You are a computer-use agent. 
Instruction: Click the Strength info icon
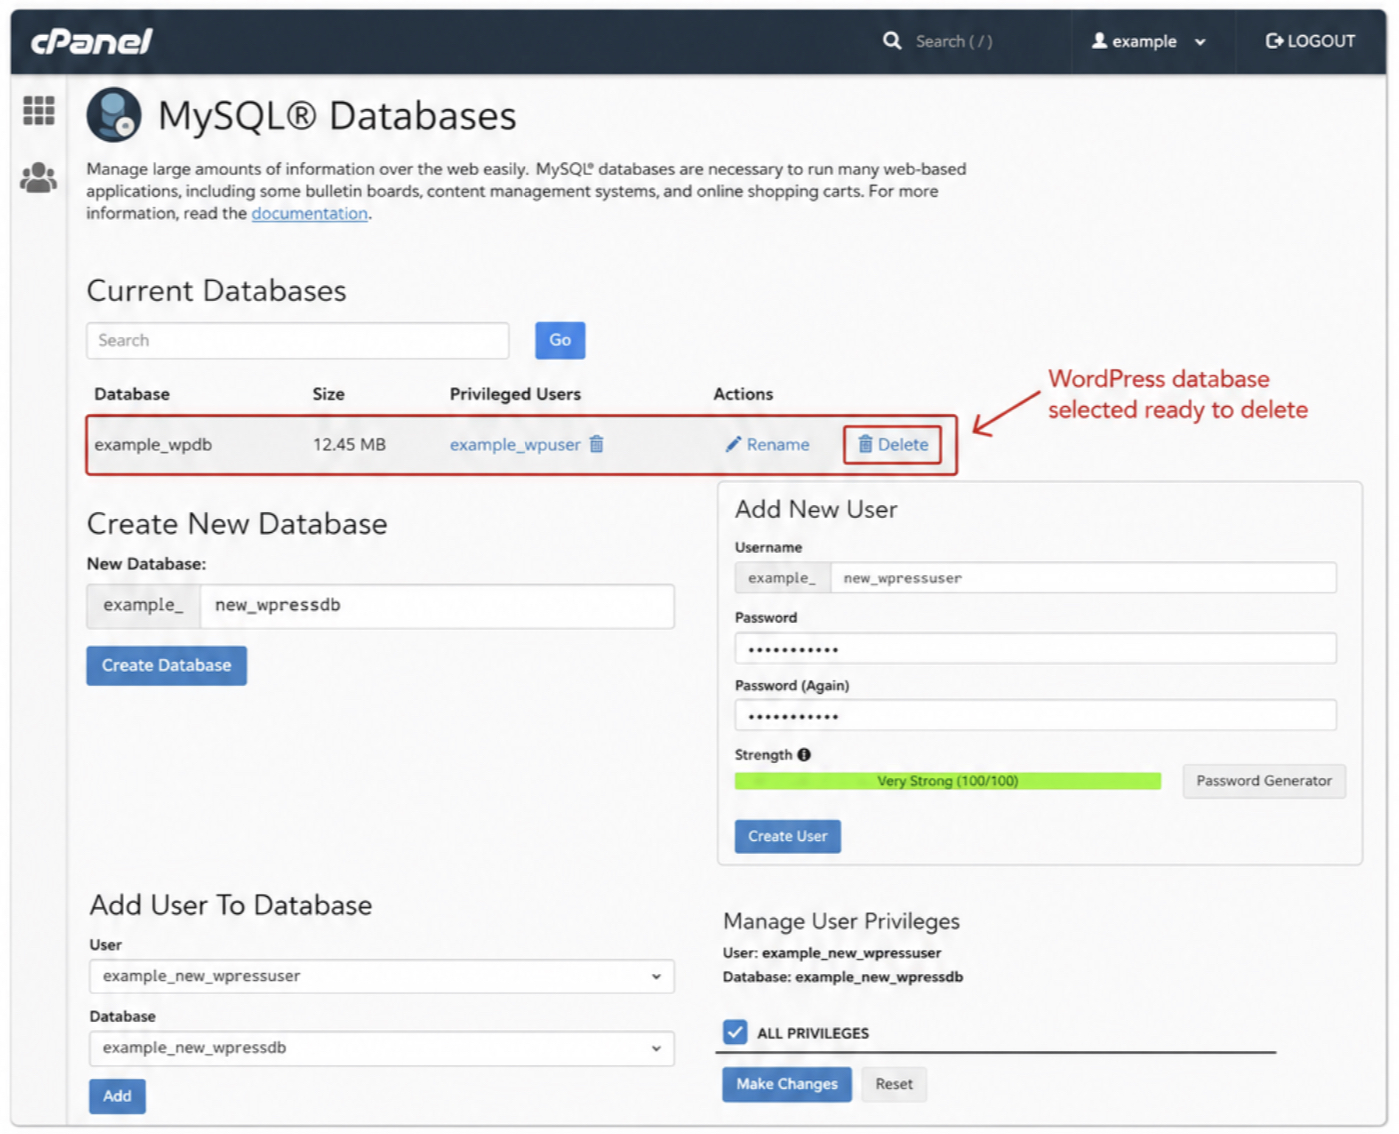click(x=804, y=755)
